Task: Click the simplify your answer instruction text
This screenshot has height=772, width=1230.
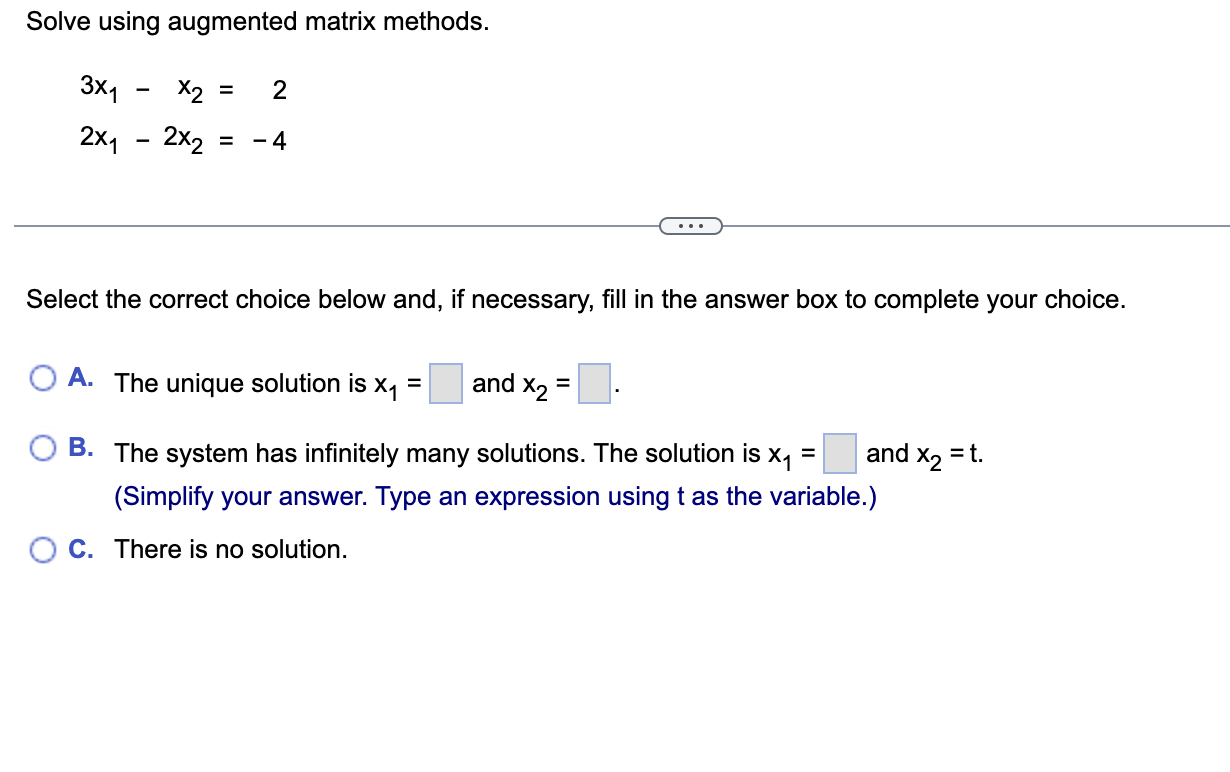Action: pyautogui.click(x=495, y=496)
